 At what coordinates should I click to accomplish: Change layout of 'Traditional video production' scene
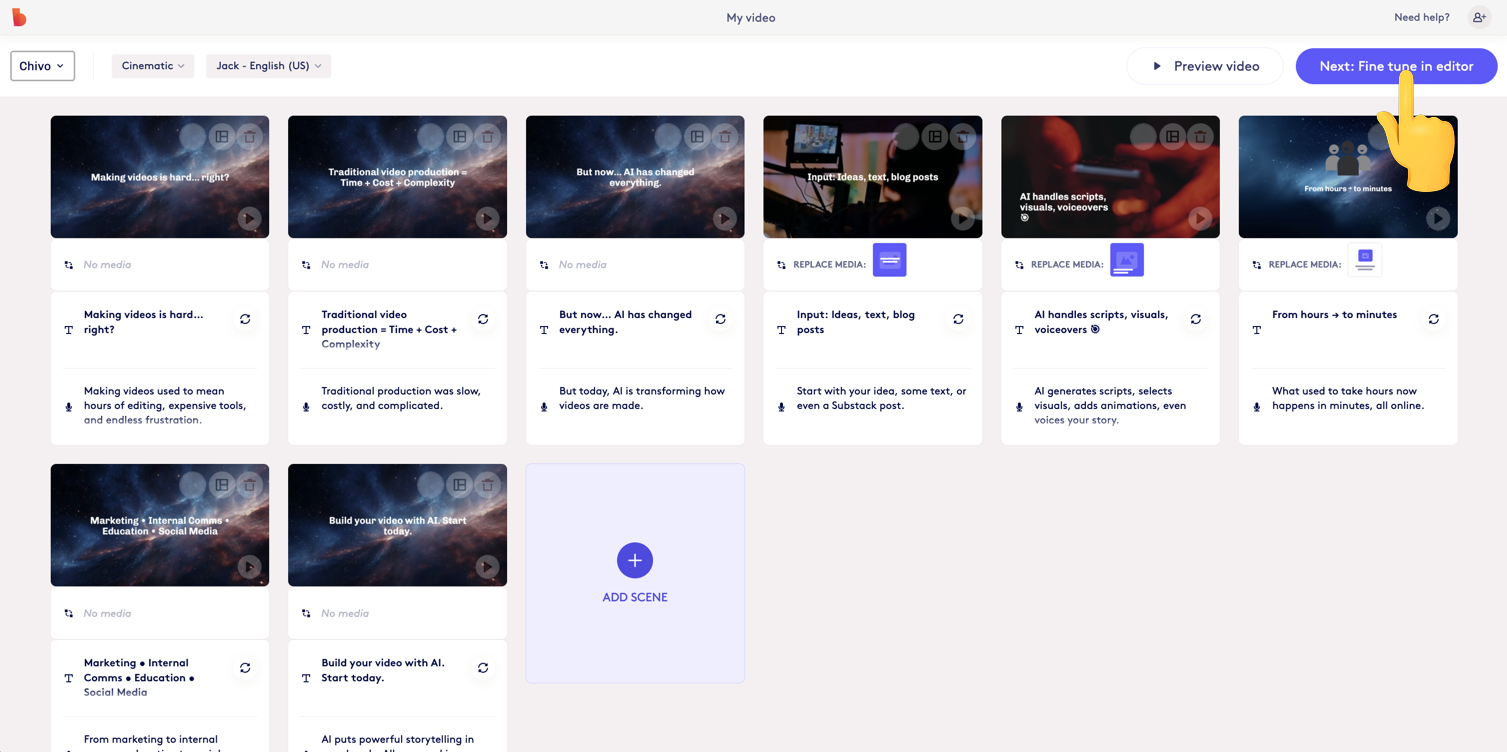(x=460, y=136)
